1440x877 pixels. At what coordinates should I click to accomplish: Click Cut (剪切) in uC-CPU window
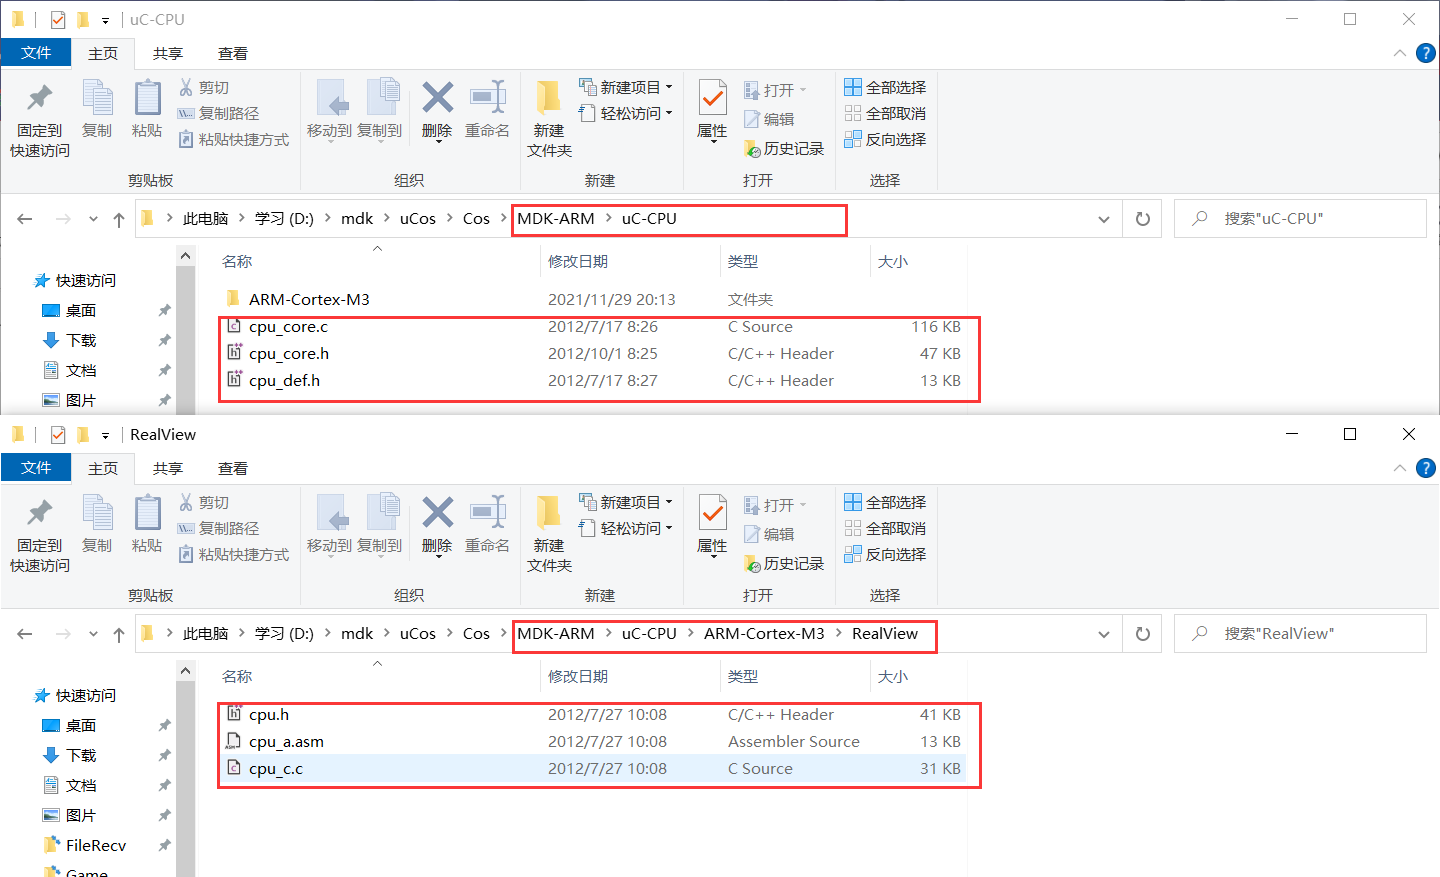205,88
